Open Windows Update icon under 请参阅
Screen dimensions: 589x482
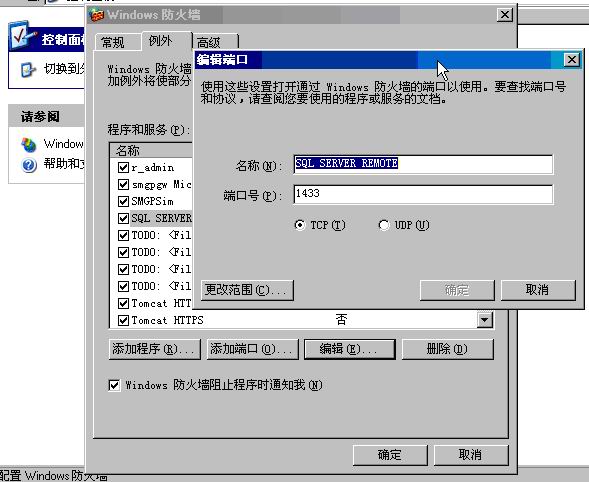29,145
